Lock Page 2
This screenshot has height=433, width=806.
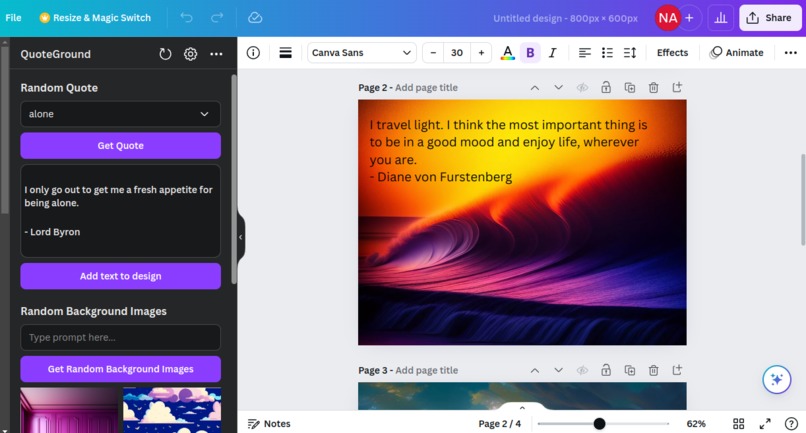[606, 87]
